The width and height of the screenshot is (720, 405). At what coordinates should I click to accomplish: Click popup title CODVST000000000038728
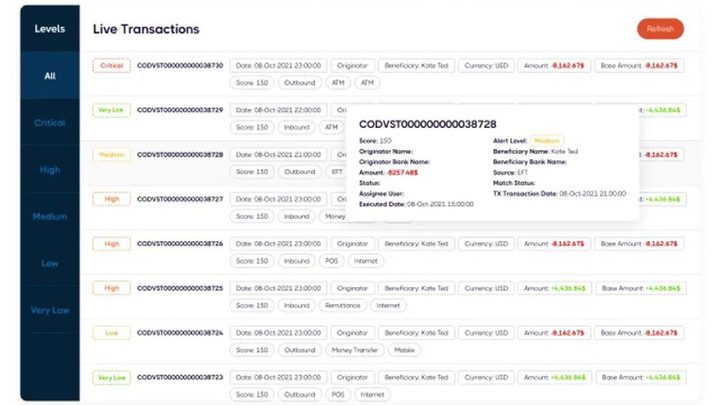[428, 124]
